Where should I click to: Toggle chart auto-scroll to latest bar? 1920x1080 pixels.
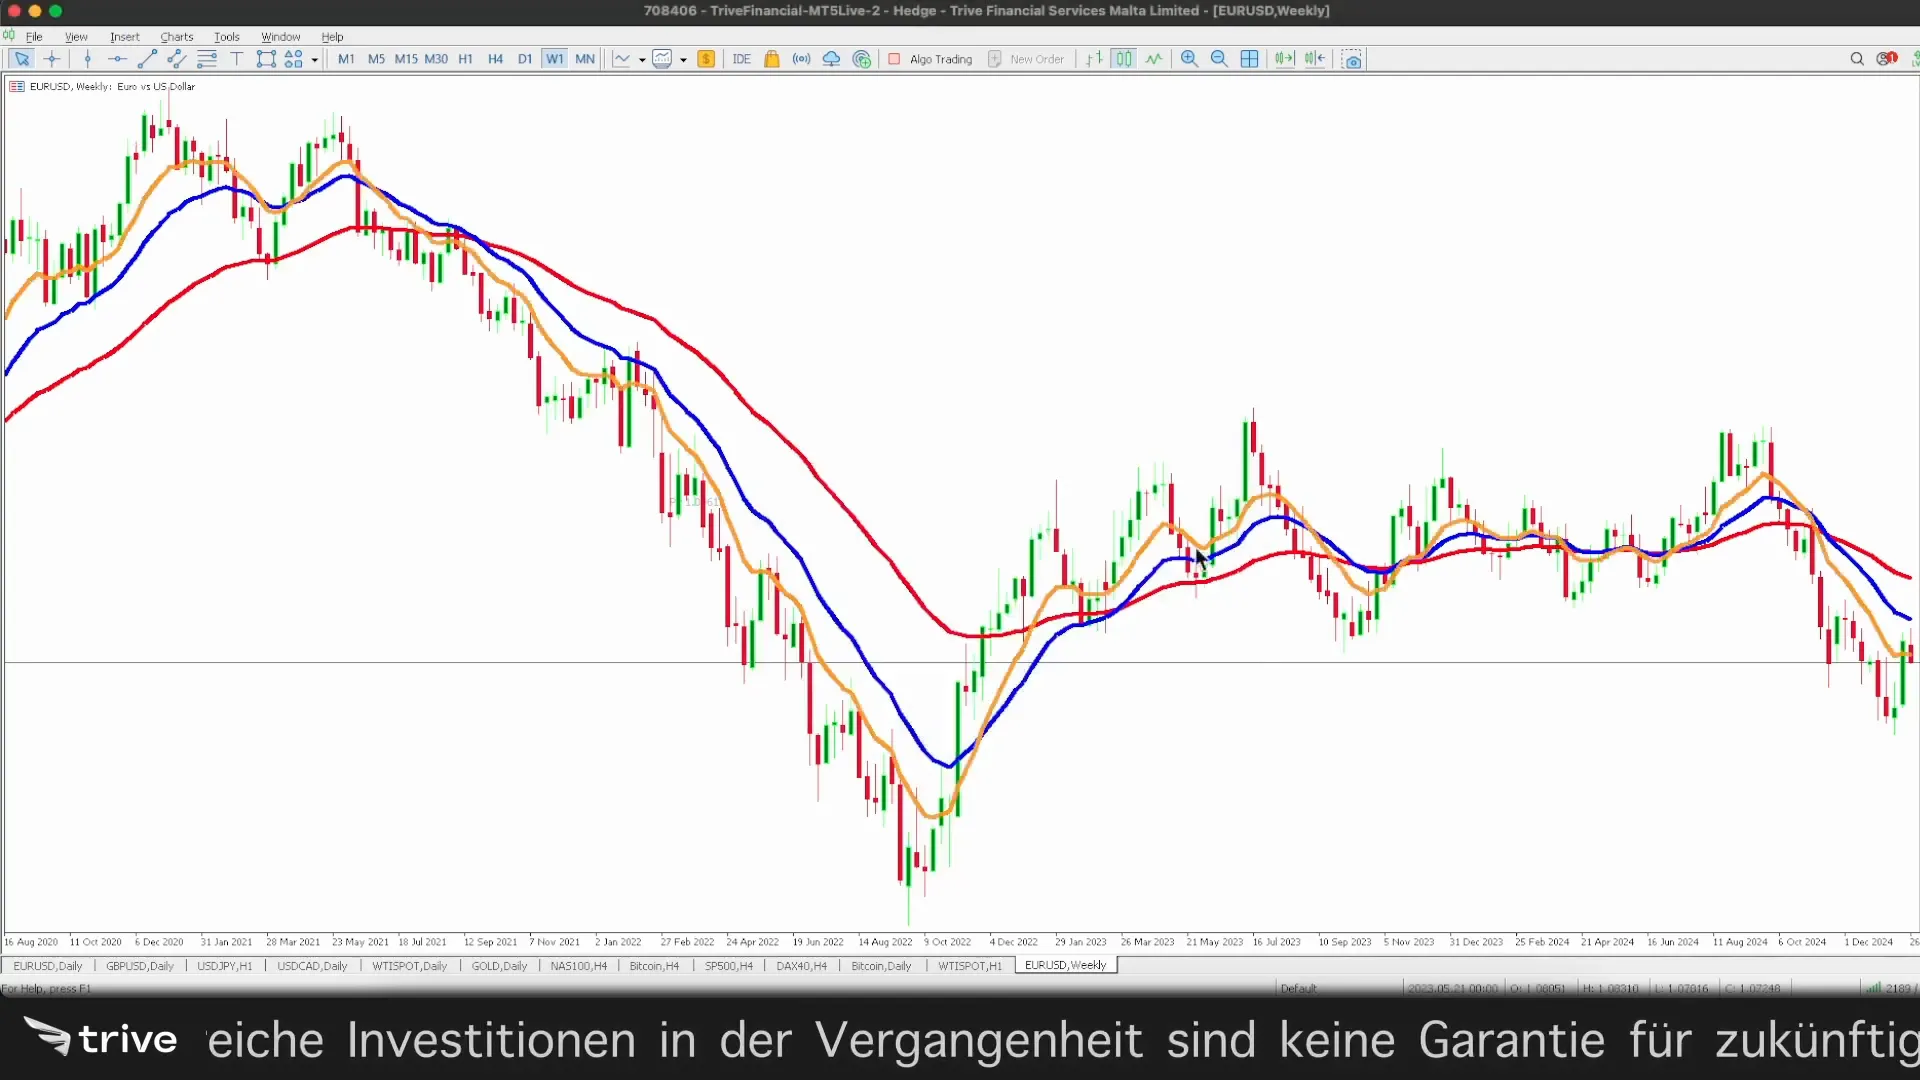pyautogui.click(x=1285, y=59)
